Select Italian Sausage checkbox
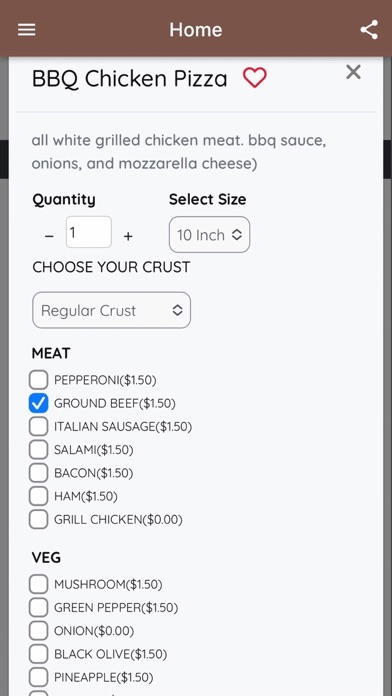Image resolution: width=392 pixels, height=696 pixels. pyautogui.click(x=39, y=427)
